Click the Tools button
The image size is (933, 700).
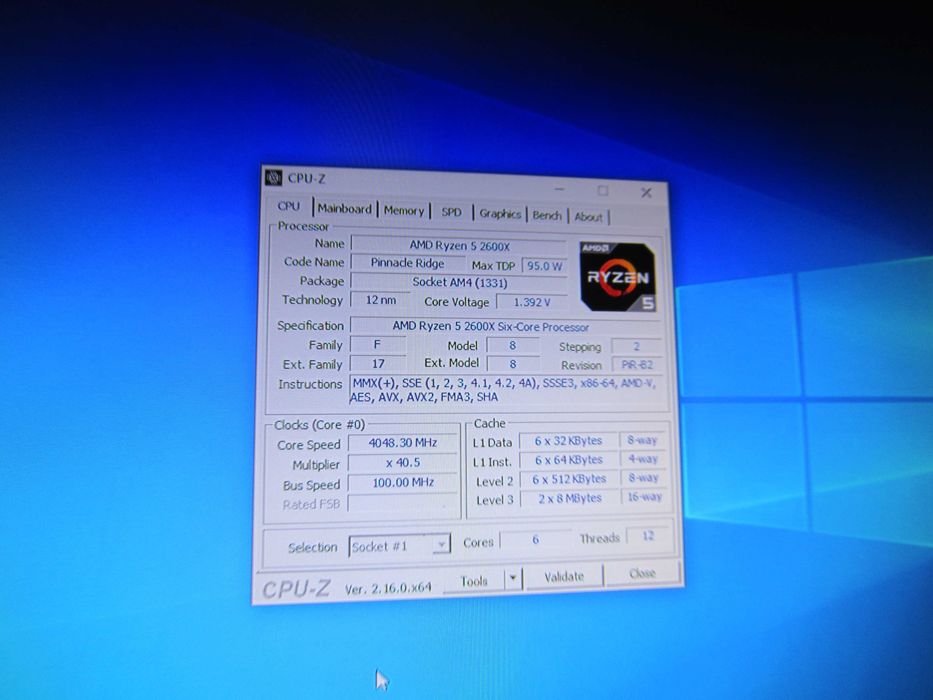474,580
